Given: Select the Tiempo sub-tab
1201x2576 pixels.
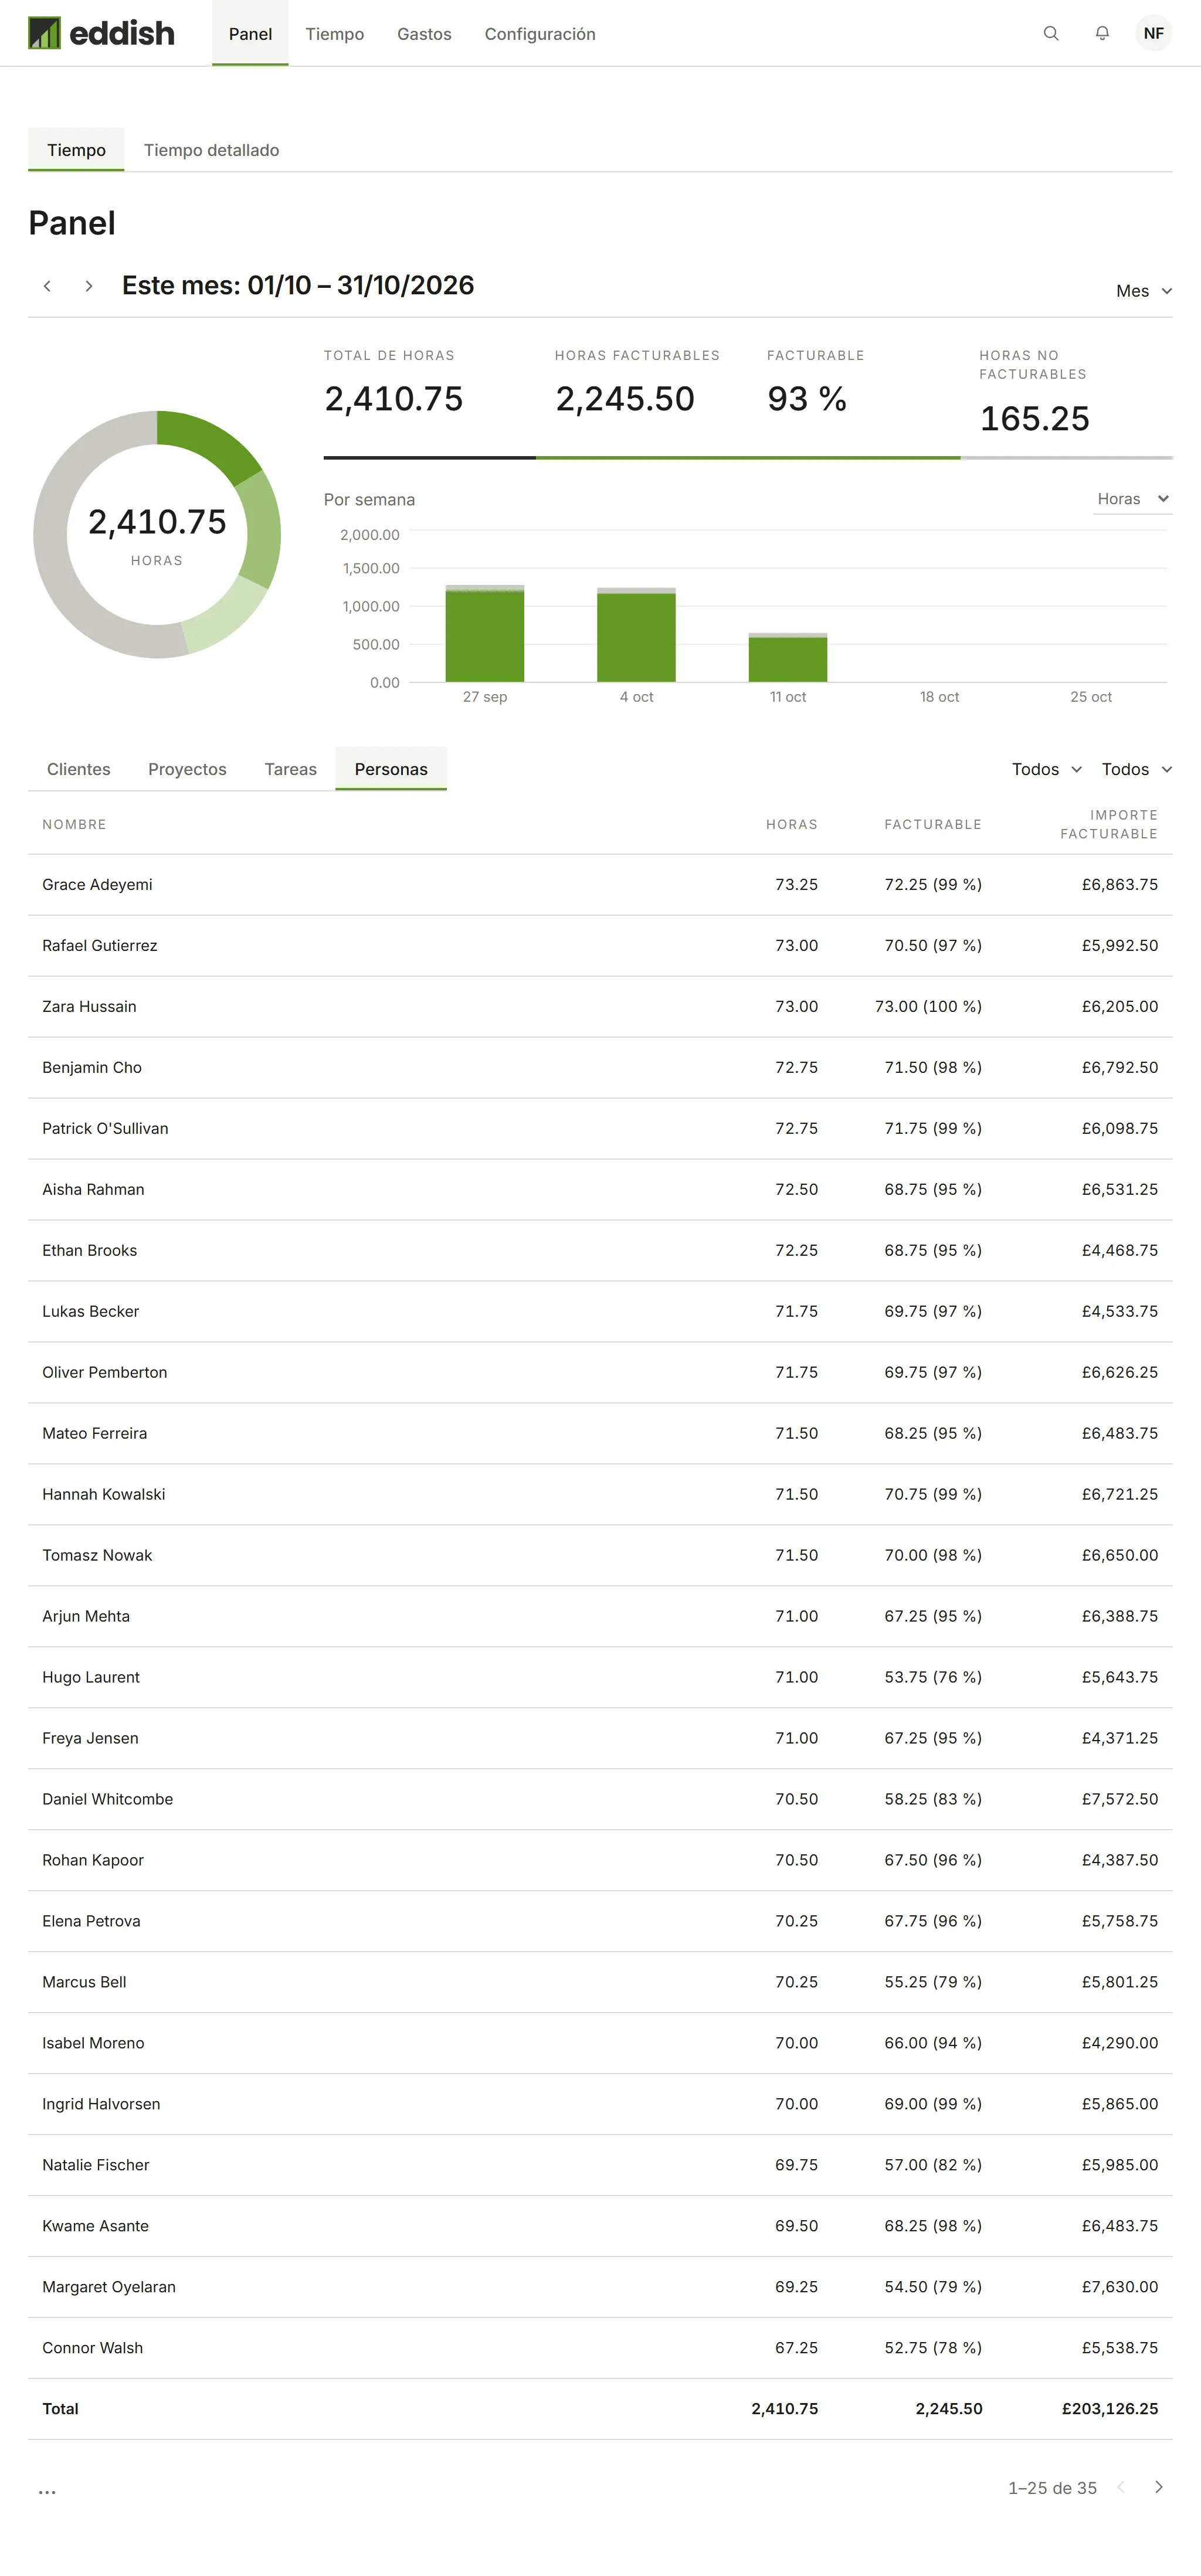Looking at the screenshot, I should click(76, 150).
